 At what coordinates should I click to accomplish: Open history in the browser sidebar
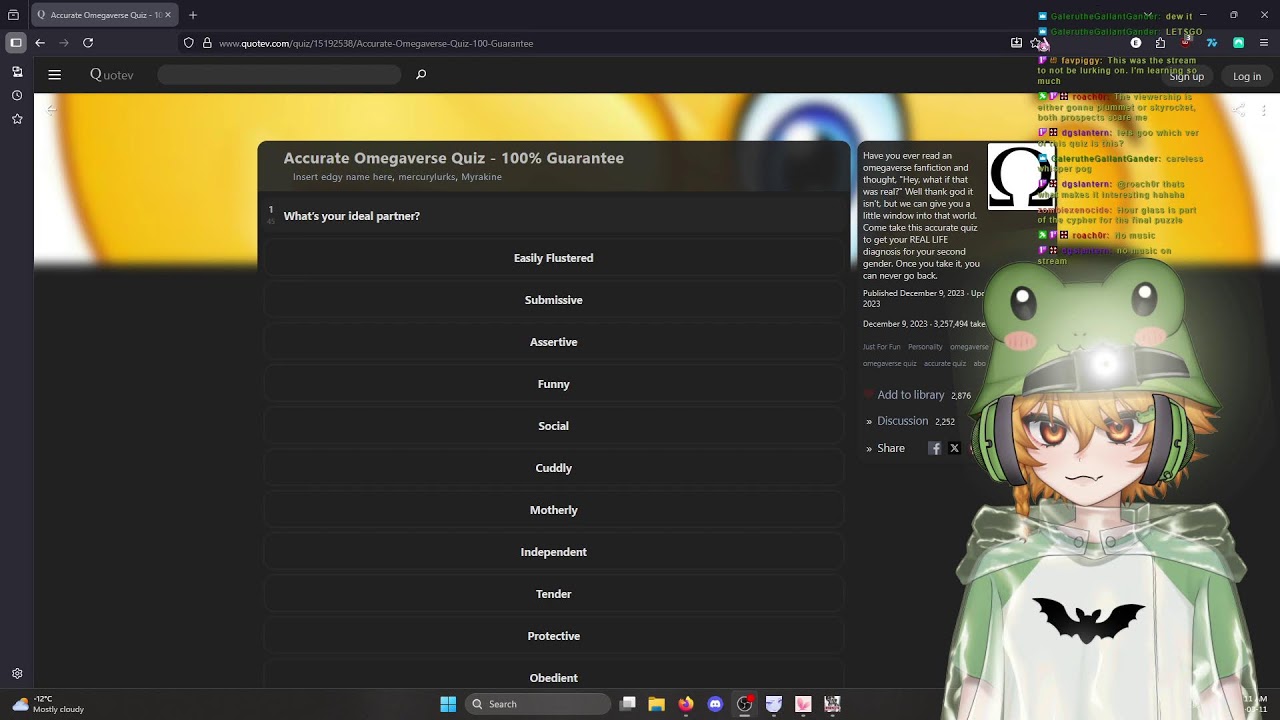click(17, 96)
